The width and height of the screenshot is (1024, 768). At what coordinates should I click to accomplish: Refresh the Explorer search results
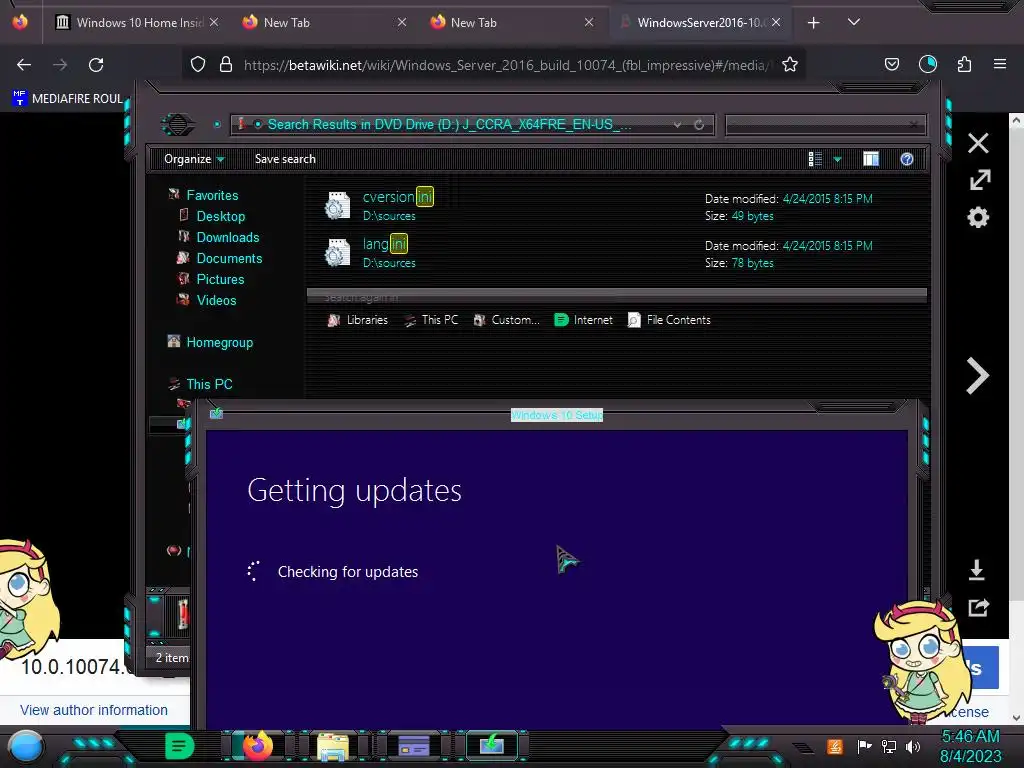pos(699,124)
